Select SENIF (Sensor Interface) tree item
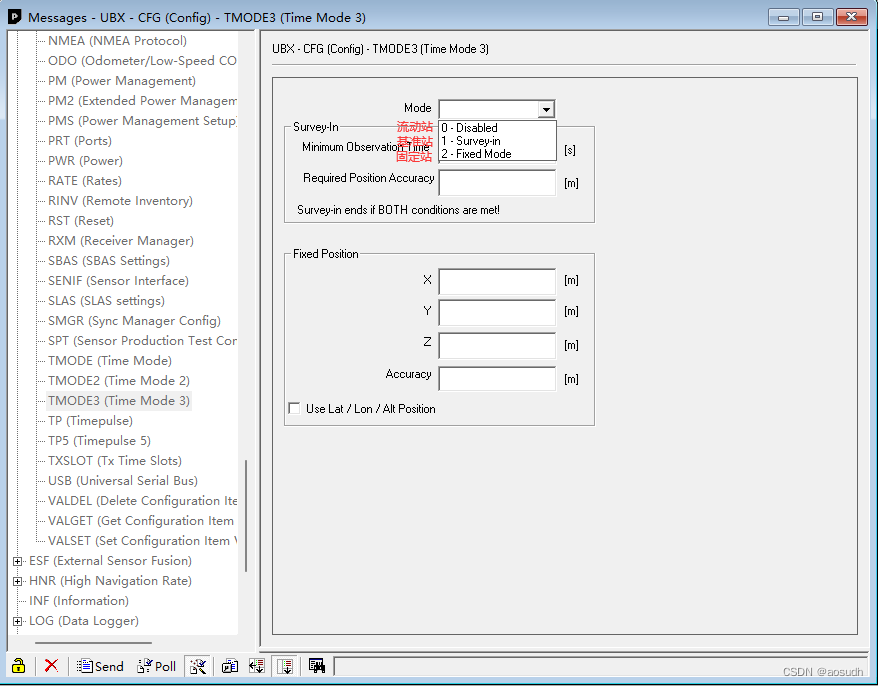Screen dimensions: 878x686 click(x=118, y=281)
